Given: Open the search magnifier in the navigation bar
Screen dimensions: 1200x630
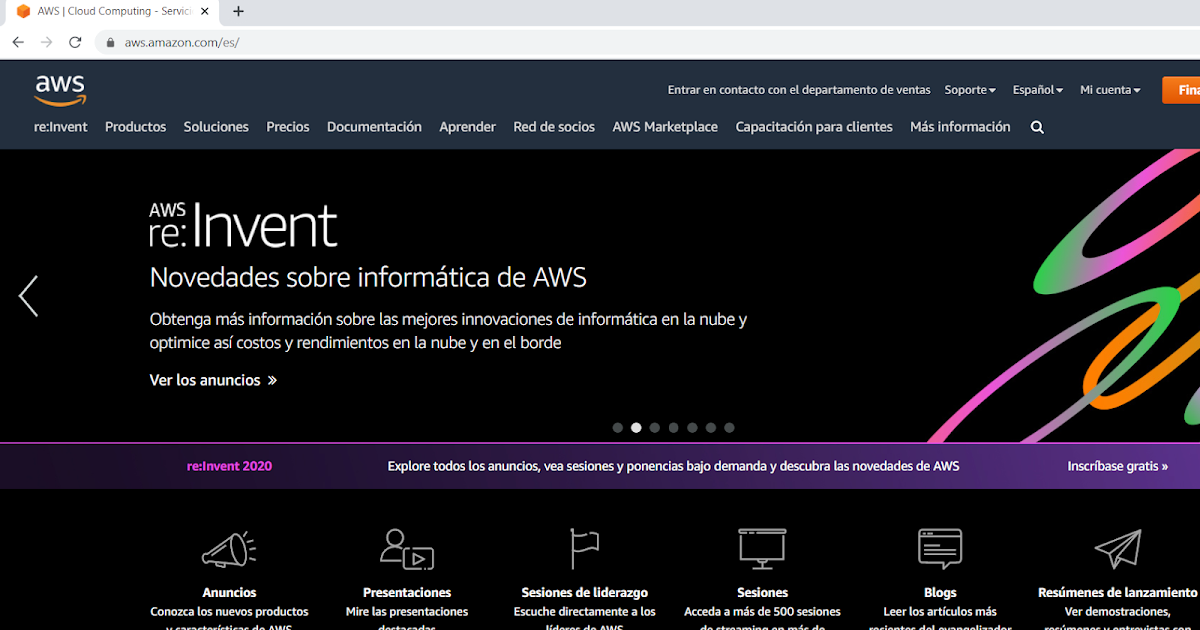Looking at the screenshot, I should tap(1037, 127).
